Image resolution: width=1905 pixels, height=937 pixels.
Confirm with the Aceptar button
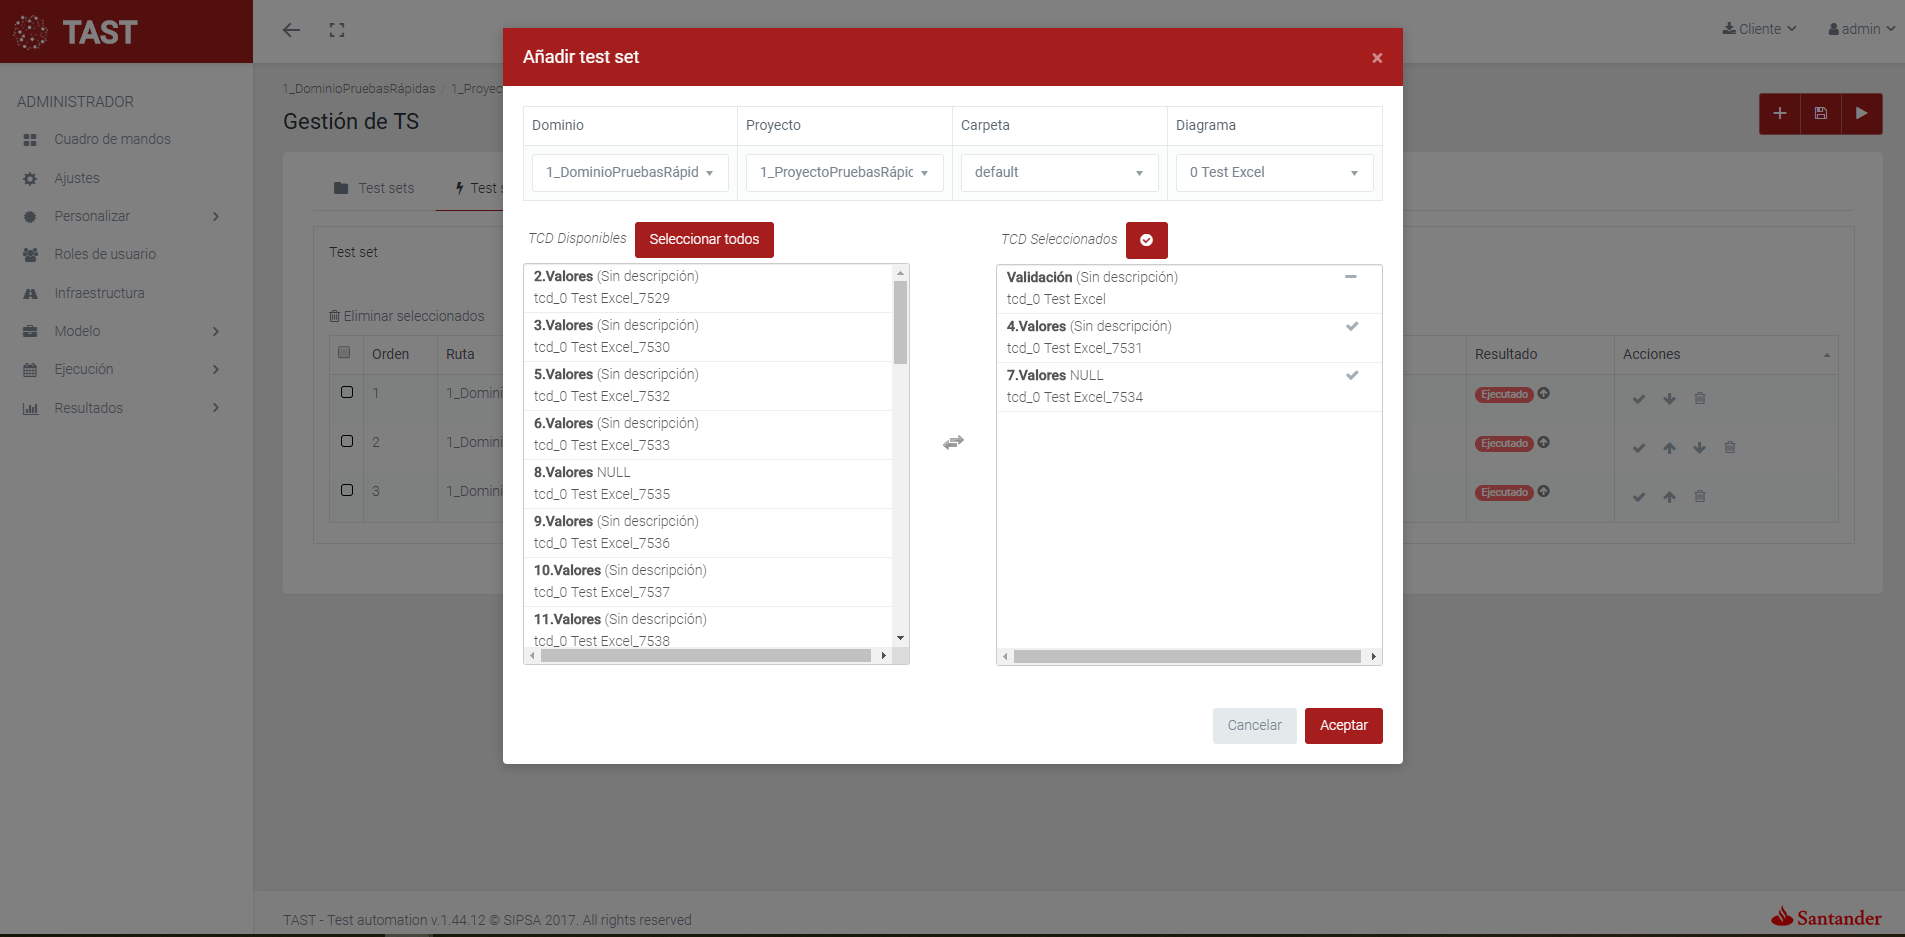1342,726
